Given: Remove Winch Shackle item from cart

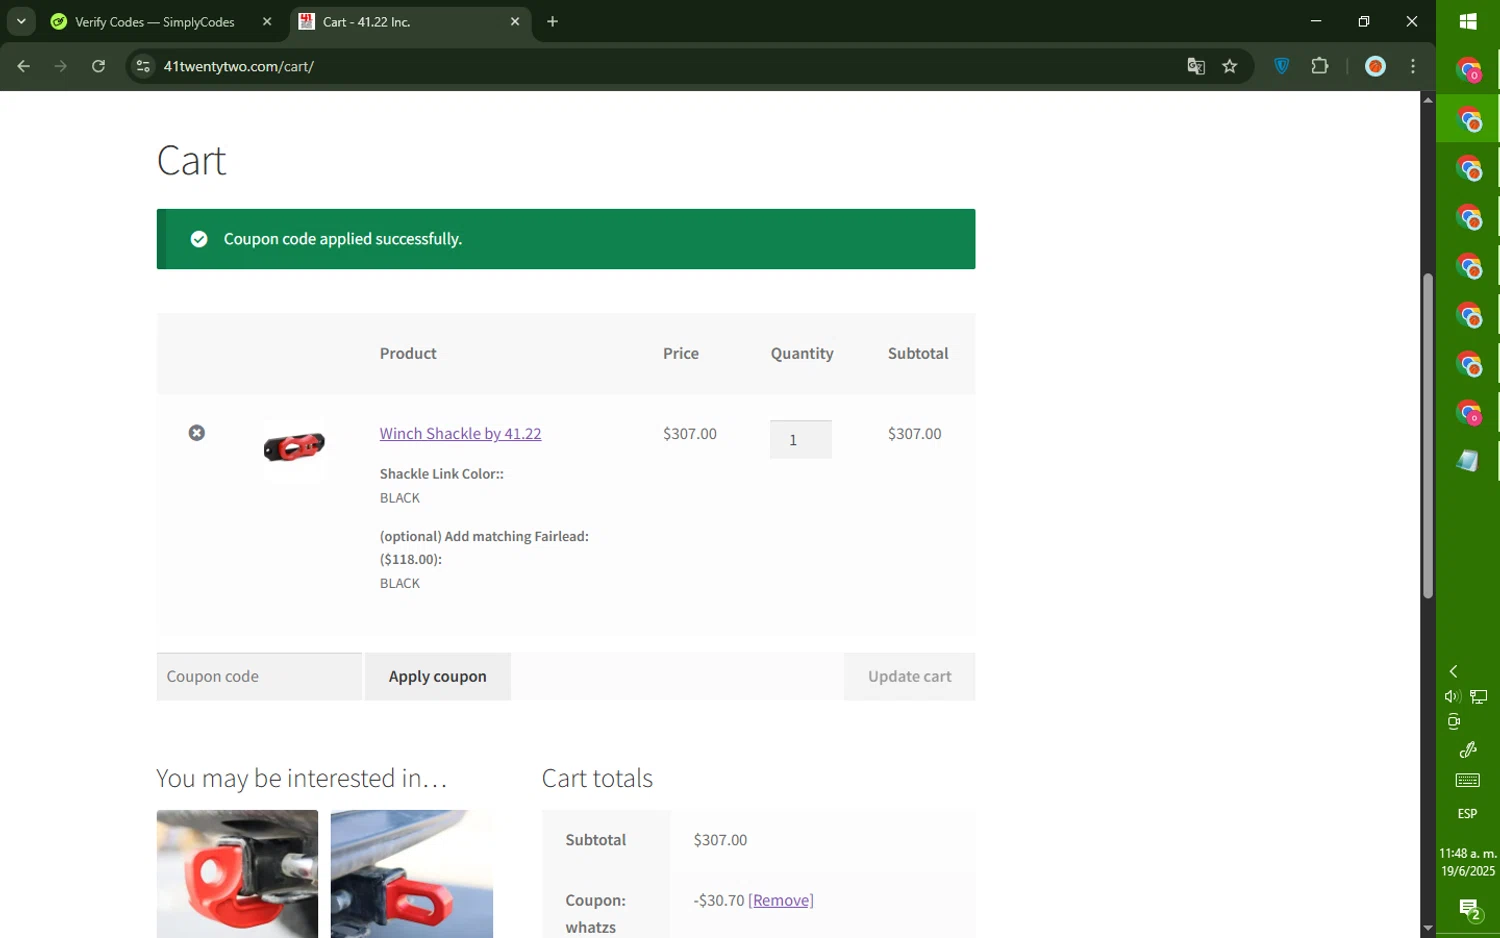Looking at the screenshot, I should [x=197, y=433].
